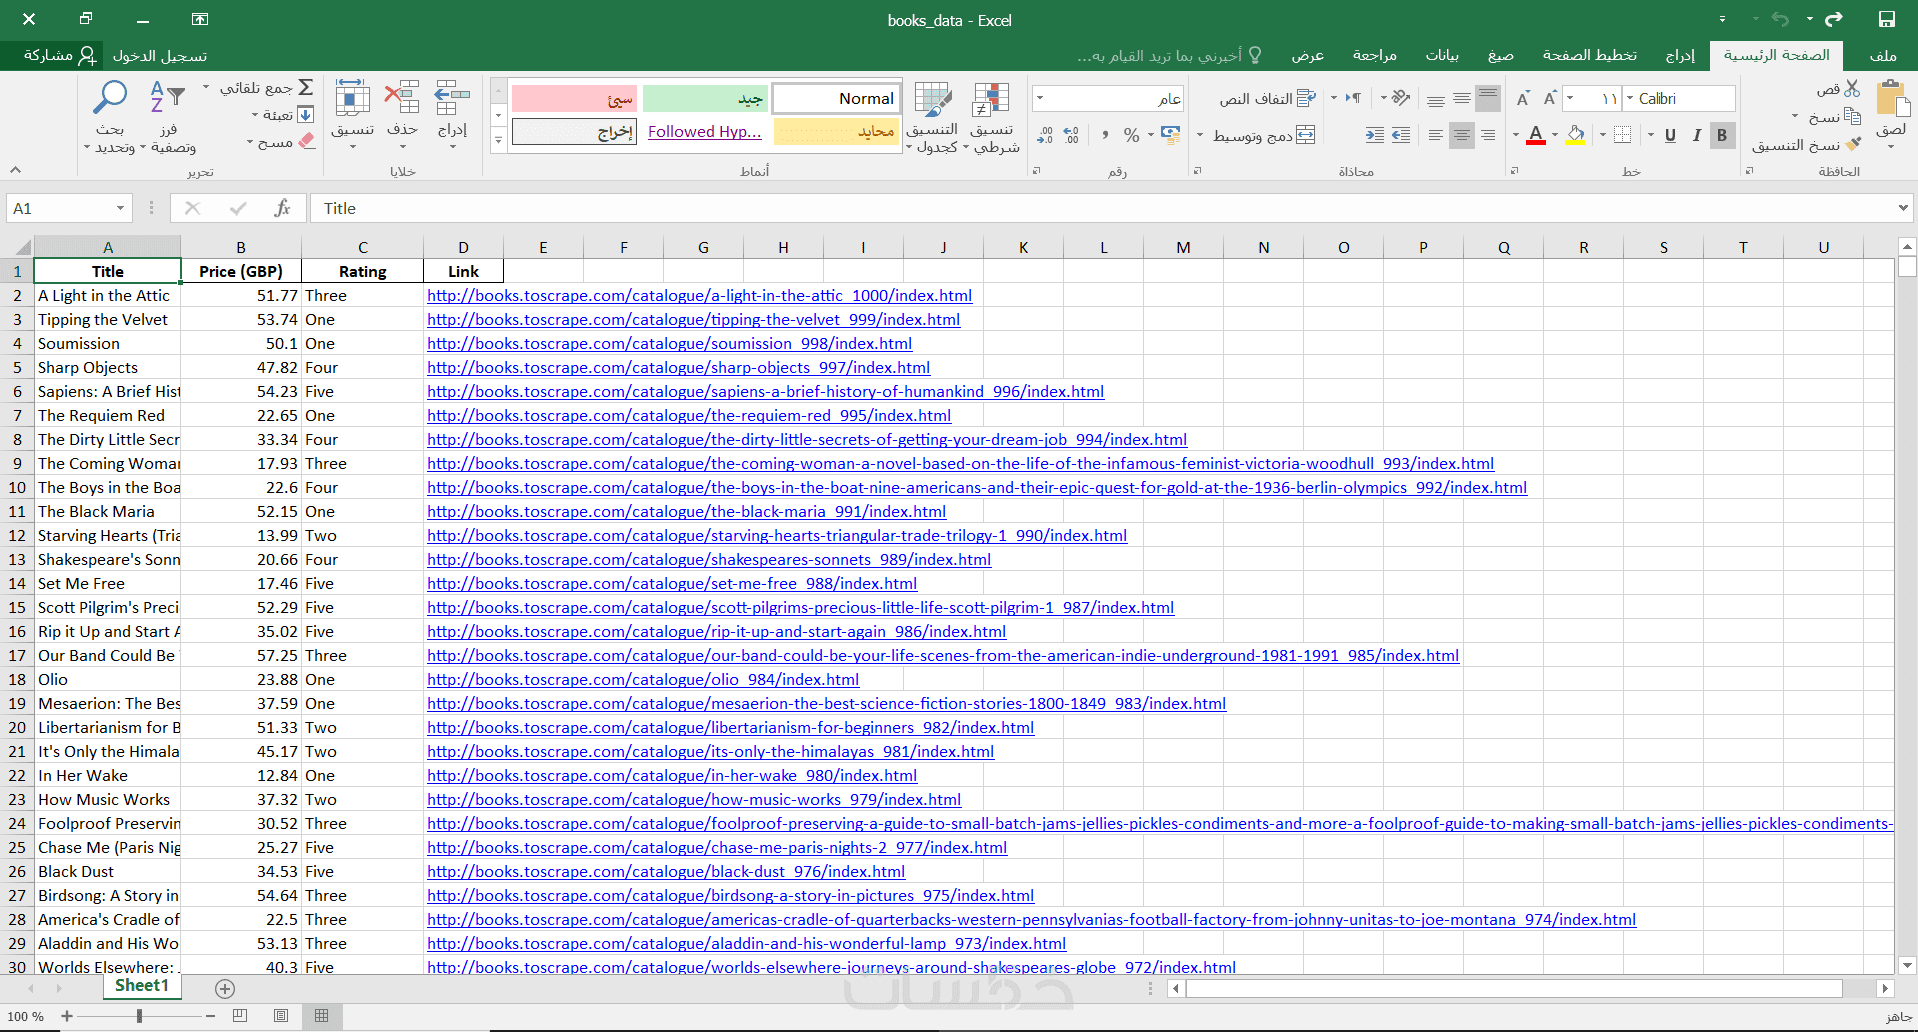Switch to the Formulas (صيغ) tab
This screenshot has height=1032, width=1918.
coord(1500,55)
